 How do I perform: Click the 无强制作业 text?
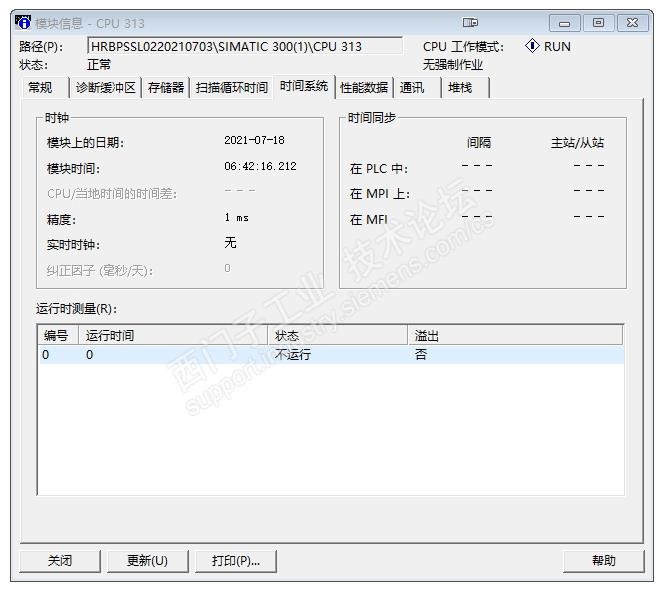point(453,65)
